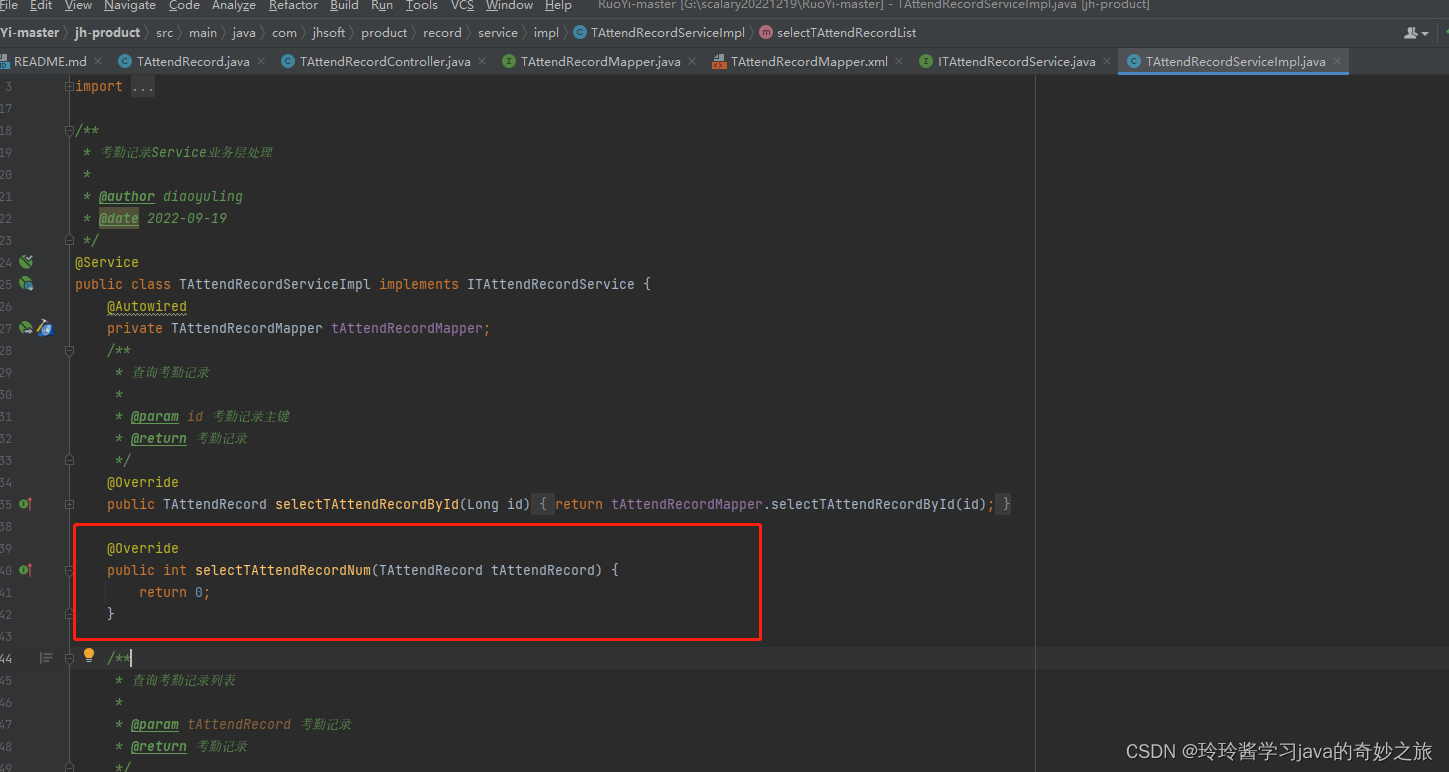The width and height of the screenshot is (1449, 772).
Task: Open the Edit menu
Action: 41,5
